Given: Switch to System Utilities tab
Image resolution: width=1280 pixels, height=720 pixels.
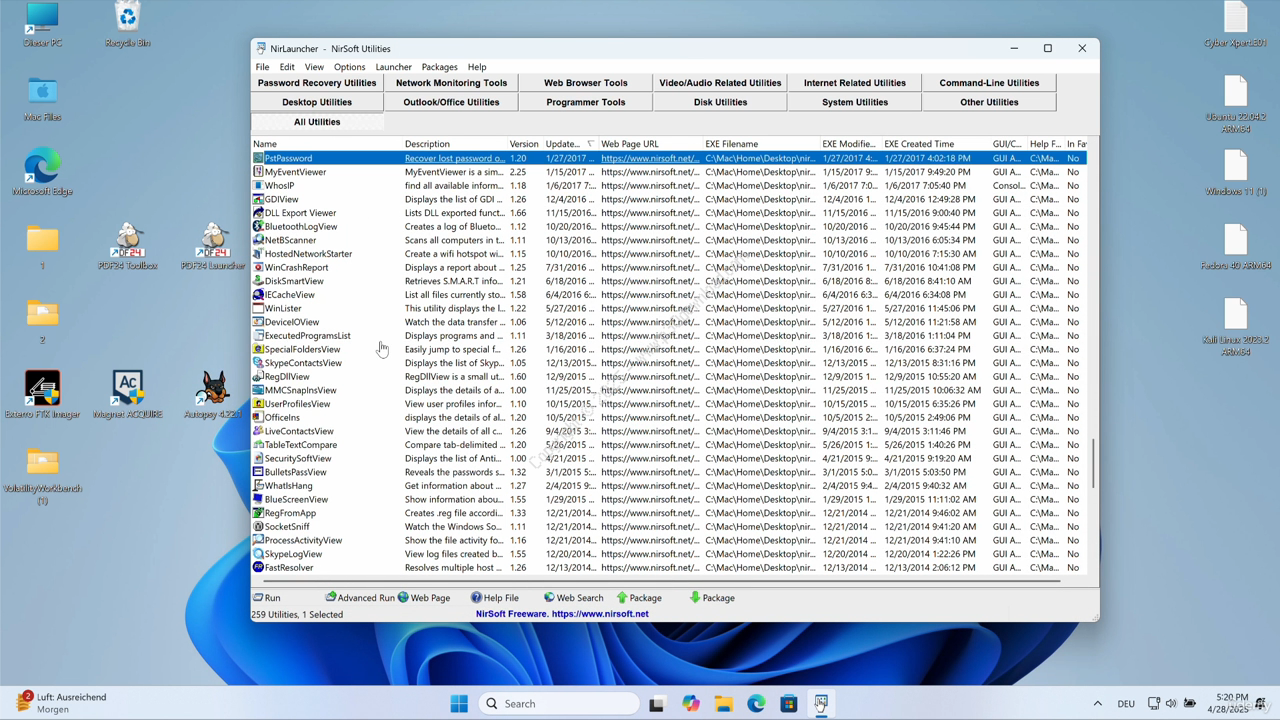Looking at the screenshot, I should pos(855,102).
